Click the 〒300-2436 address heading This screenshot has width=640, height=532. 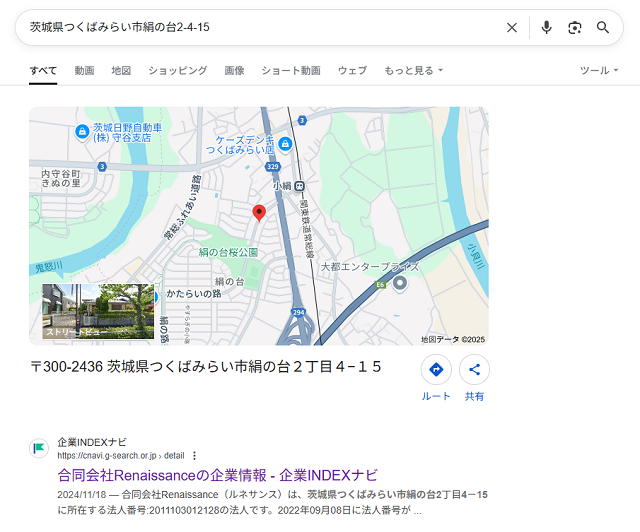(x=206, y=367)
